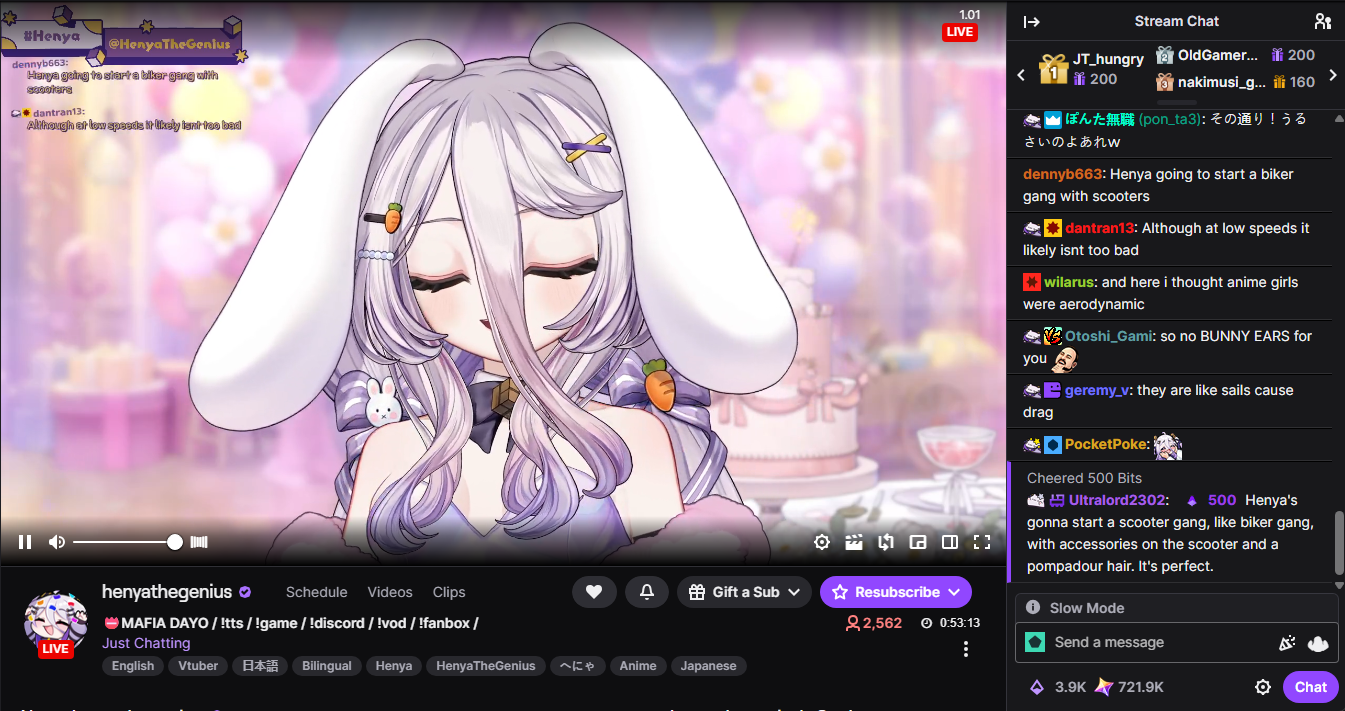The width and height of the screenshot is (1345, 711).
Task: Click JT_hungry top gifter entry
Action: point(1091,69)
